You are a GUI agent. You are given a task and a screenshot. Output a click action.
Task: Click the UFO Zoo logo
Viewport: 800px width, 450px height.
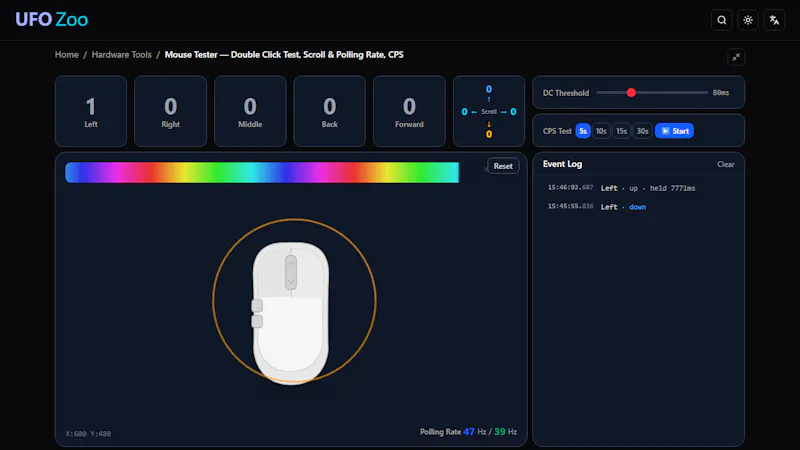(52, 19)
